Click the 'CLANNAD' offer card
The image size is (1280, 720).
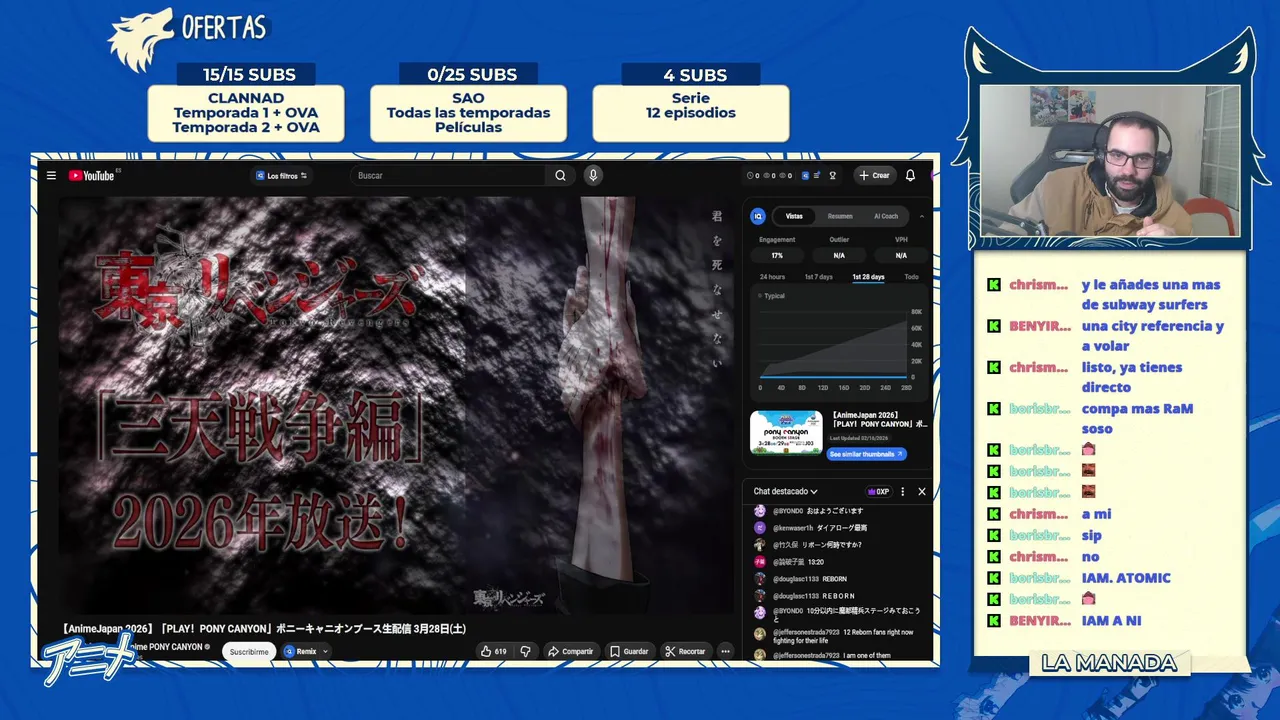[x=246, y=113]
